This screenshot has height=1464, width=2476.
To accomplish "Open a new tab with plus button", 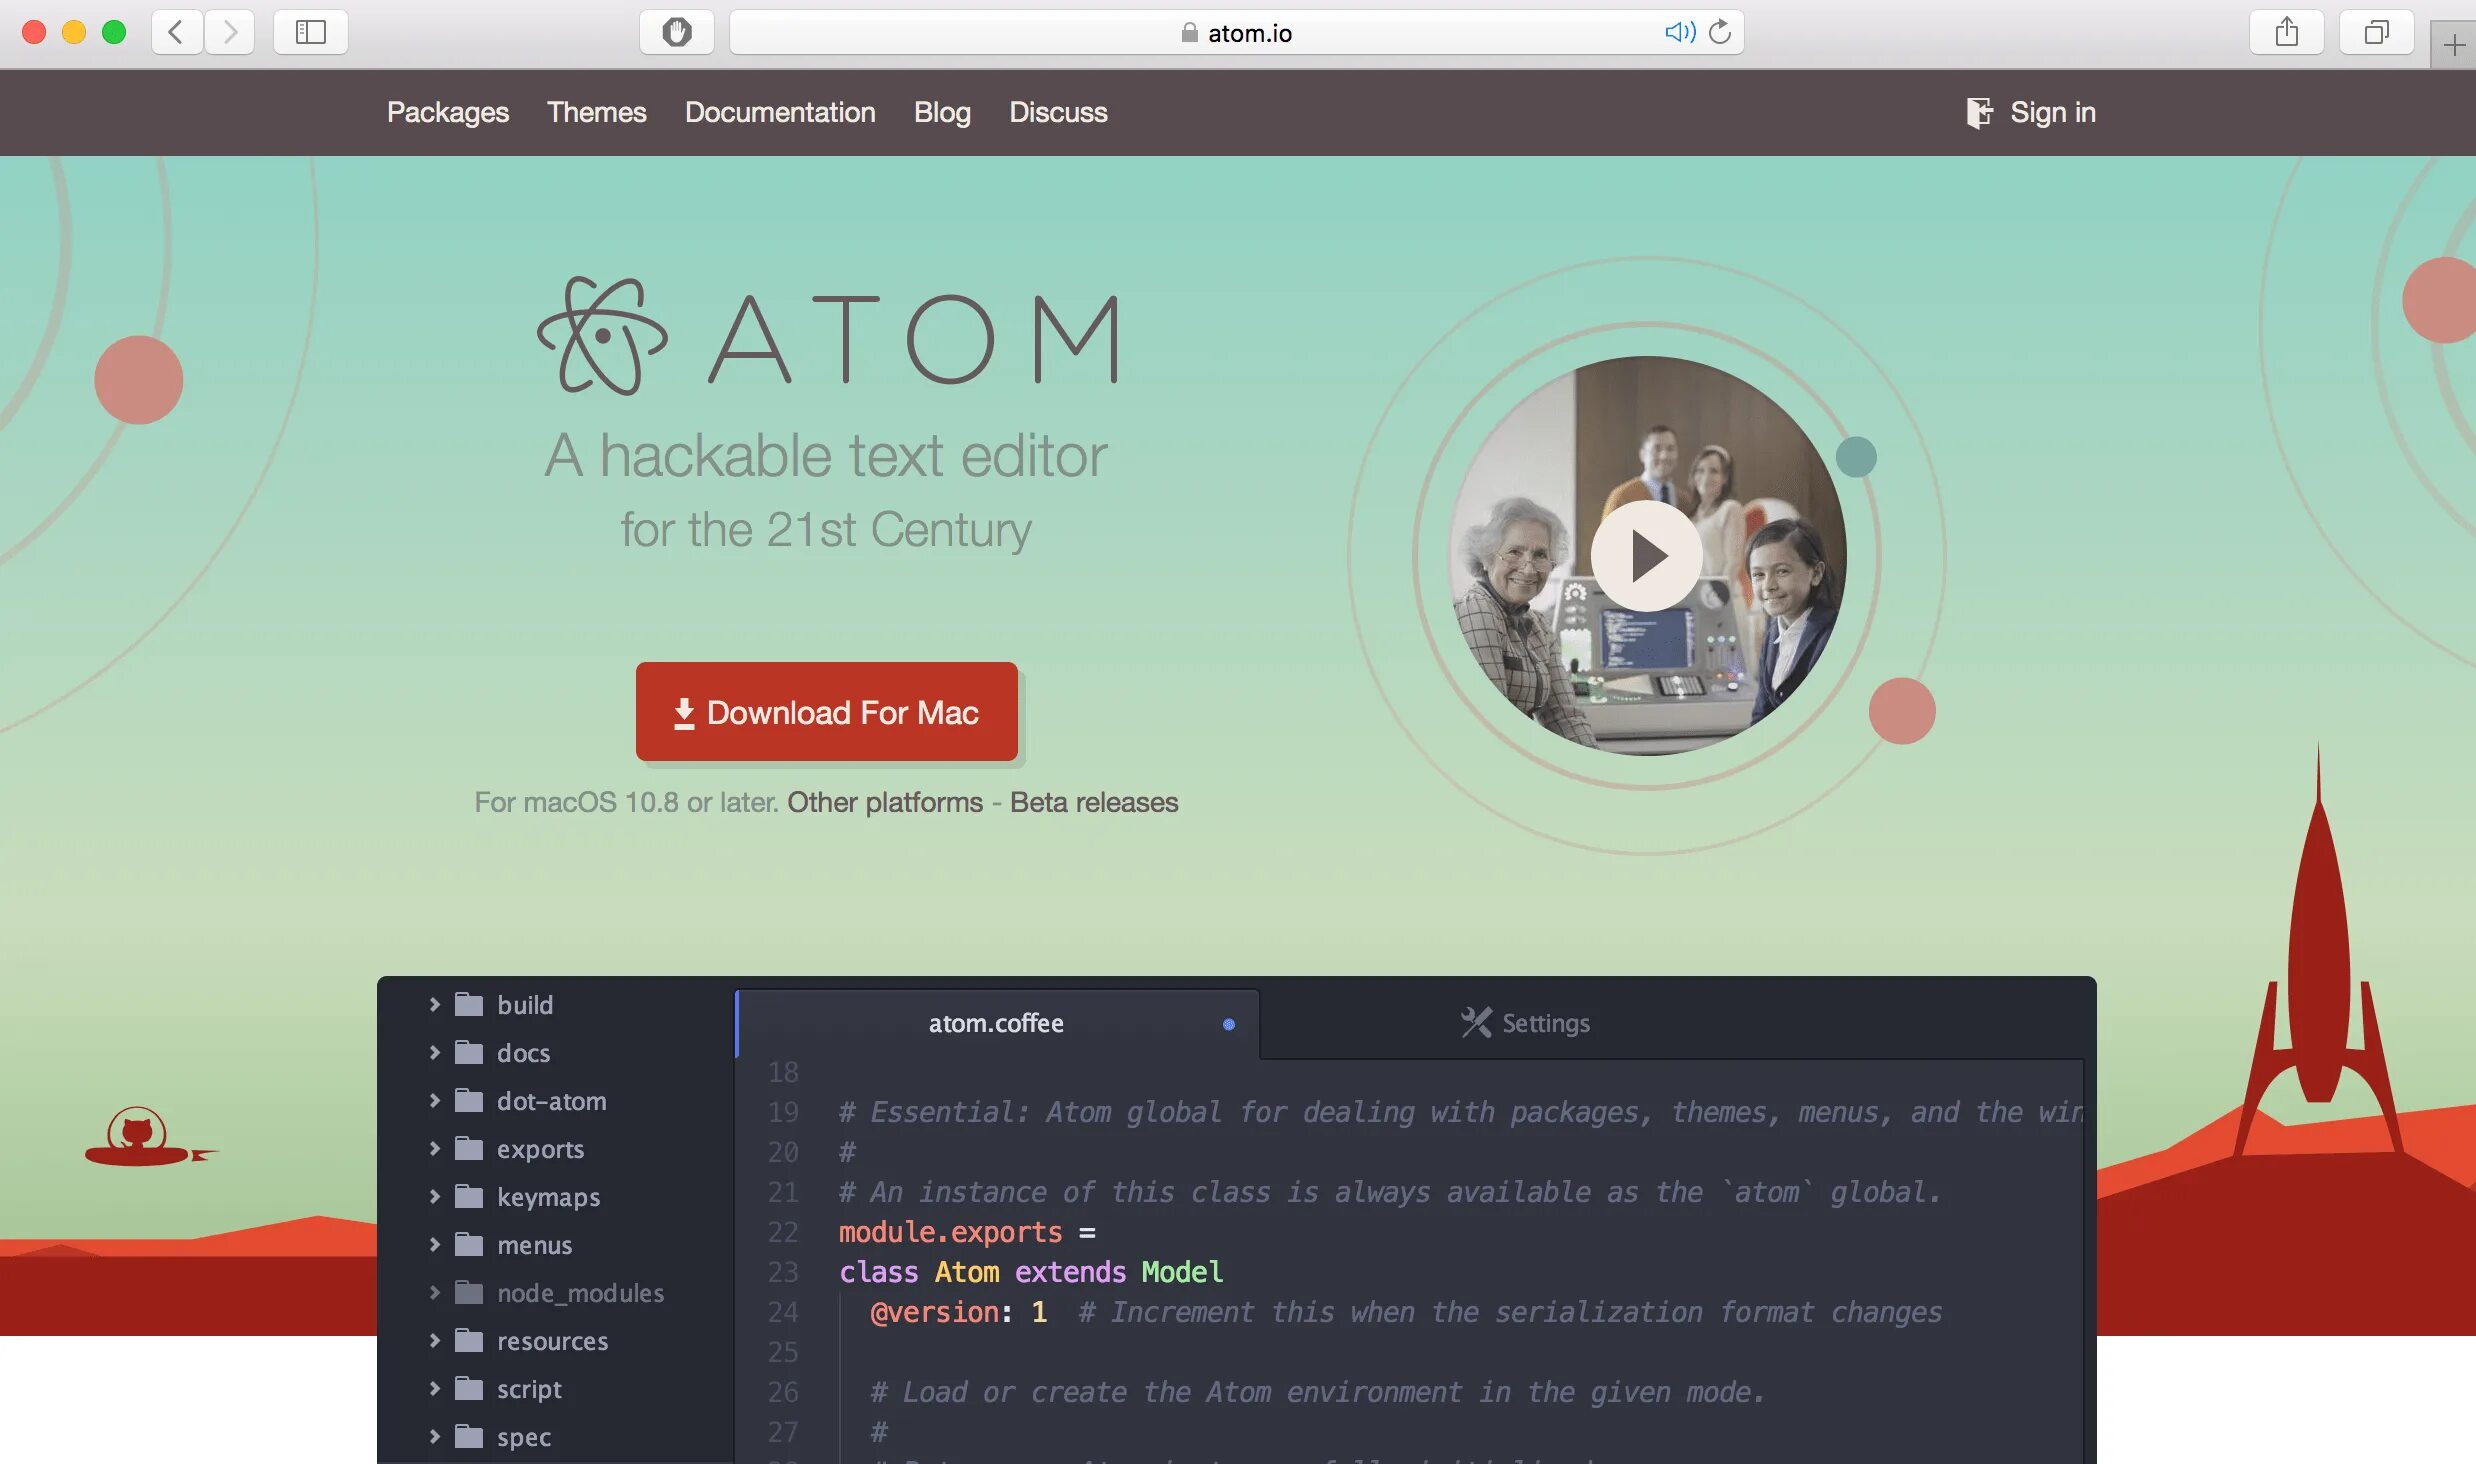I will pos(2453,45).
